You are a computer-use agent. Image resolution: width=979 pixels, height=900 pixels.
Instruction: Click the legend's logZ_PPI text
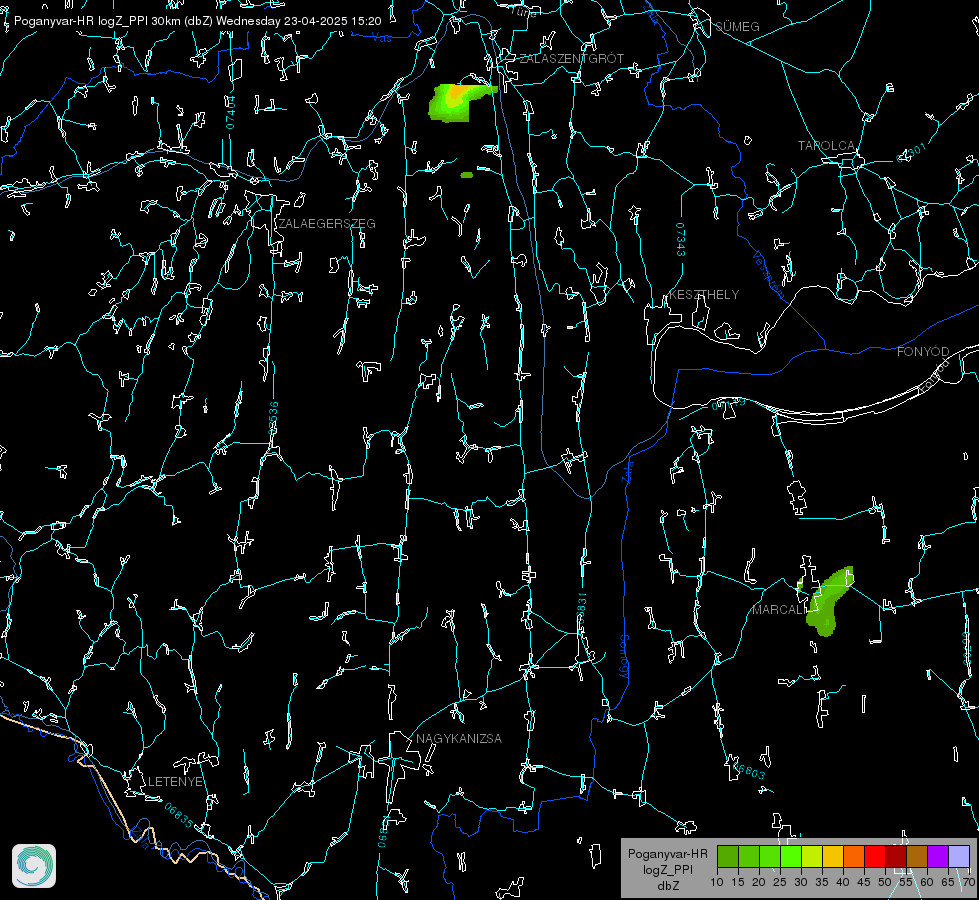coord(667,869)
